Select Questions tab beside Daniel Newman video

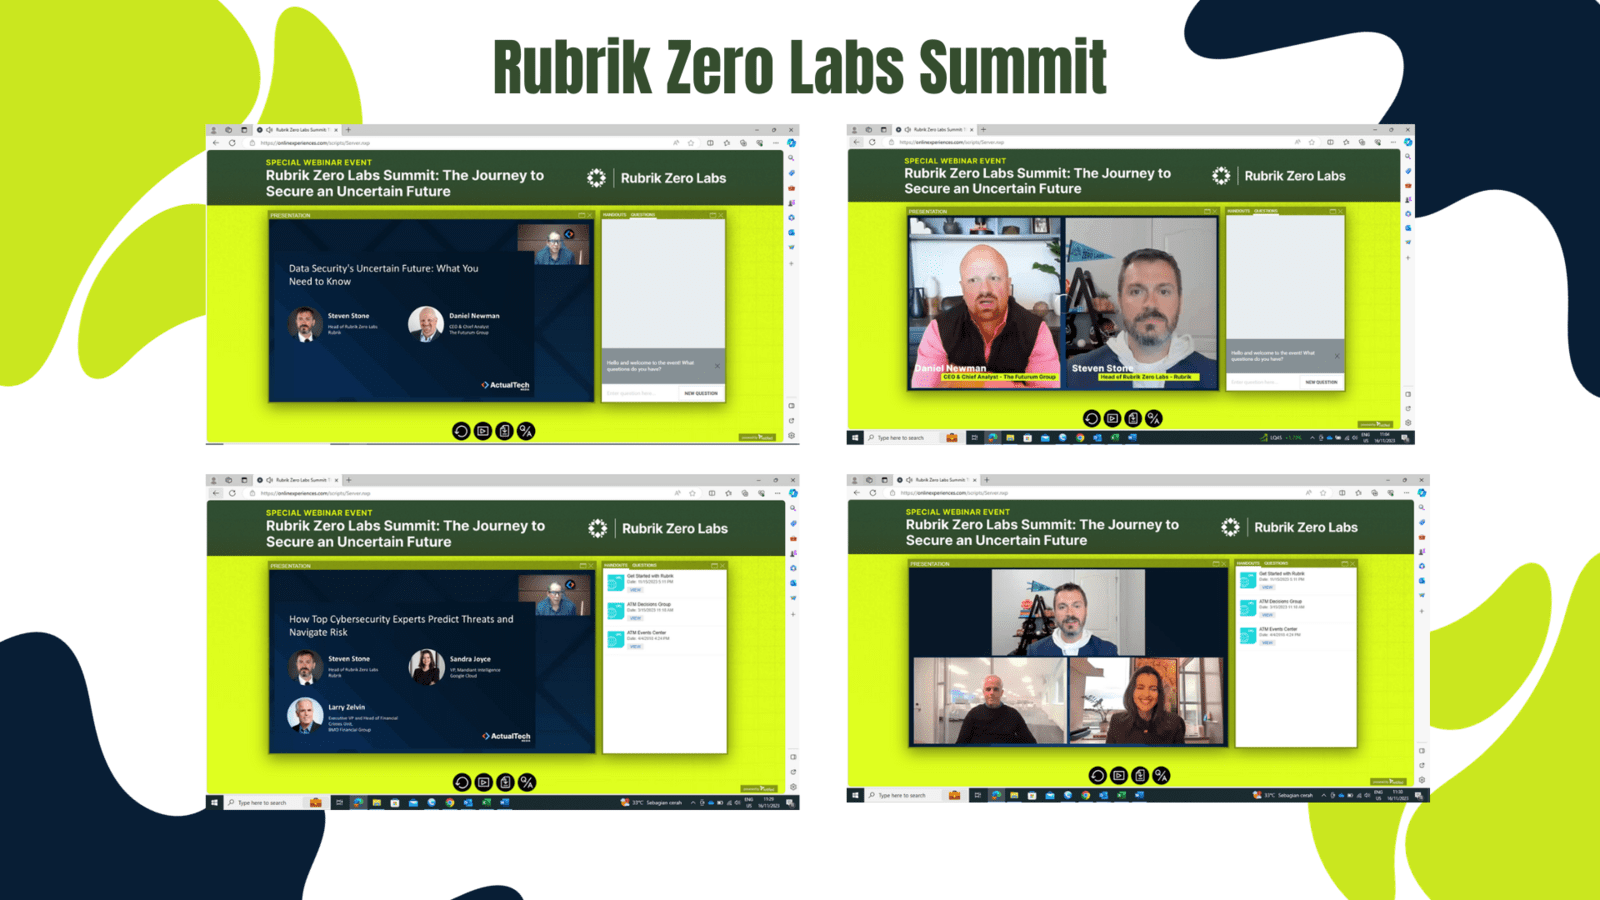[x=1266, y=211]
